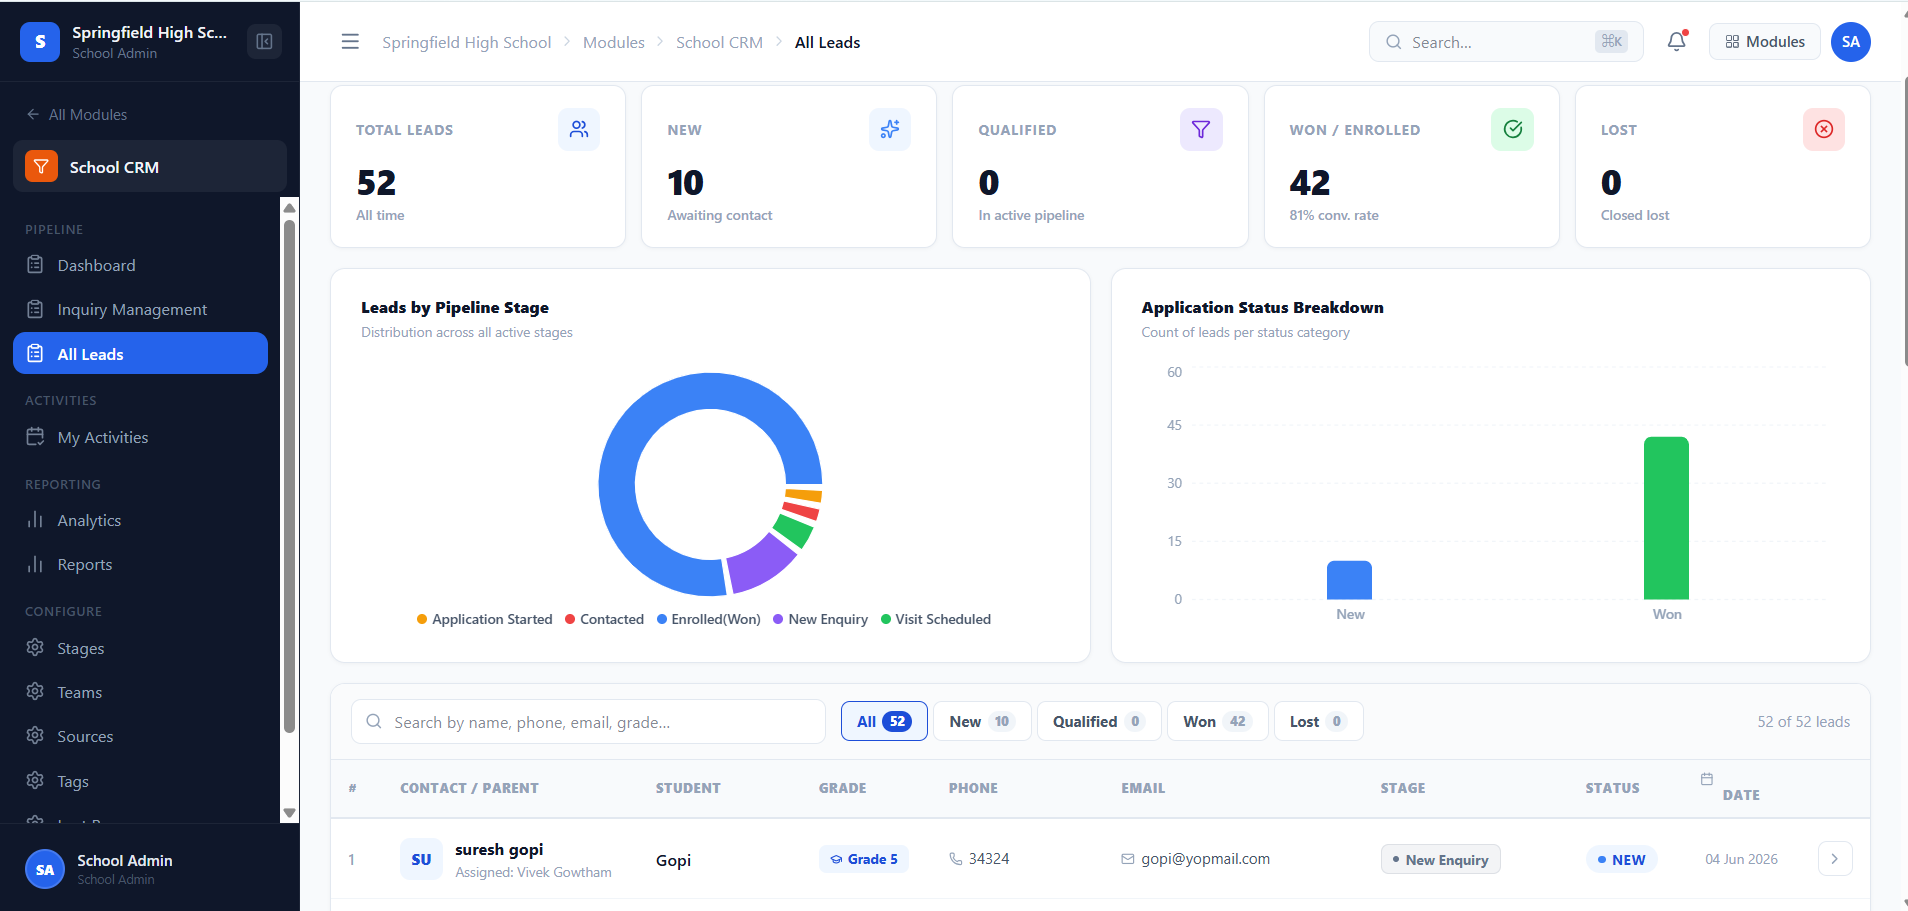Click Visit Scheduled legend green swatch

[886, 619]
